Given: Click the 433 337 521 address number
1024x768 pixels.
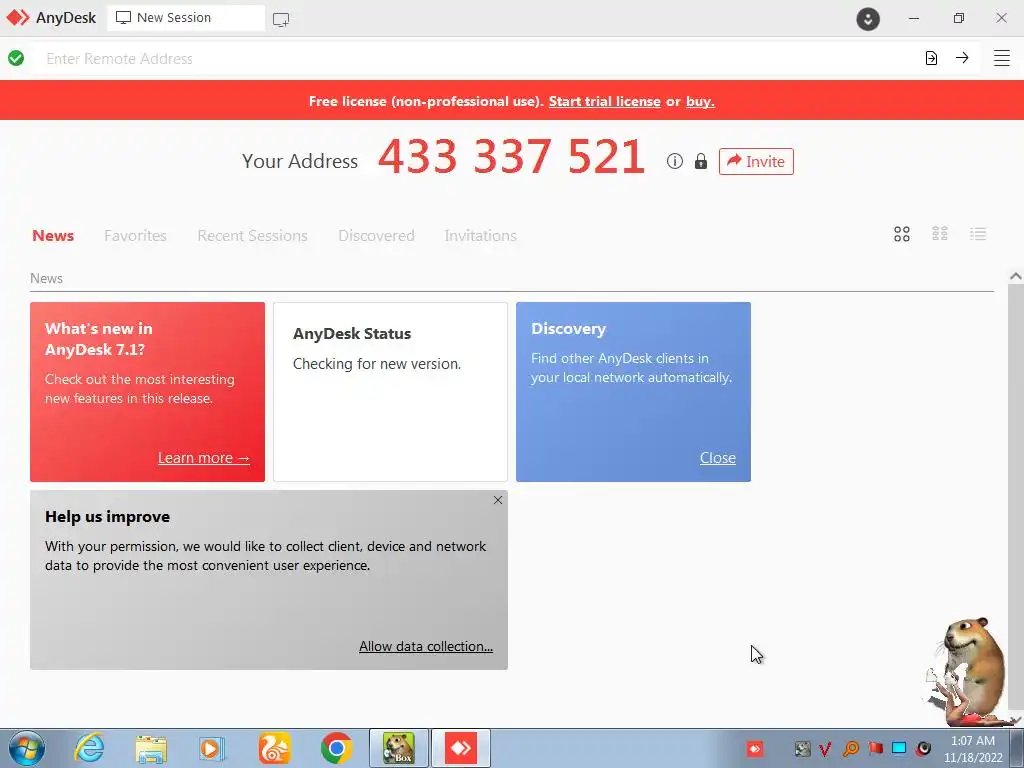Looking at the screenshot, I should (x=511, y=157).
